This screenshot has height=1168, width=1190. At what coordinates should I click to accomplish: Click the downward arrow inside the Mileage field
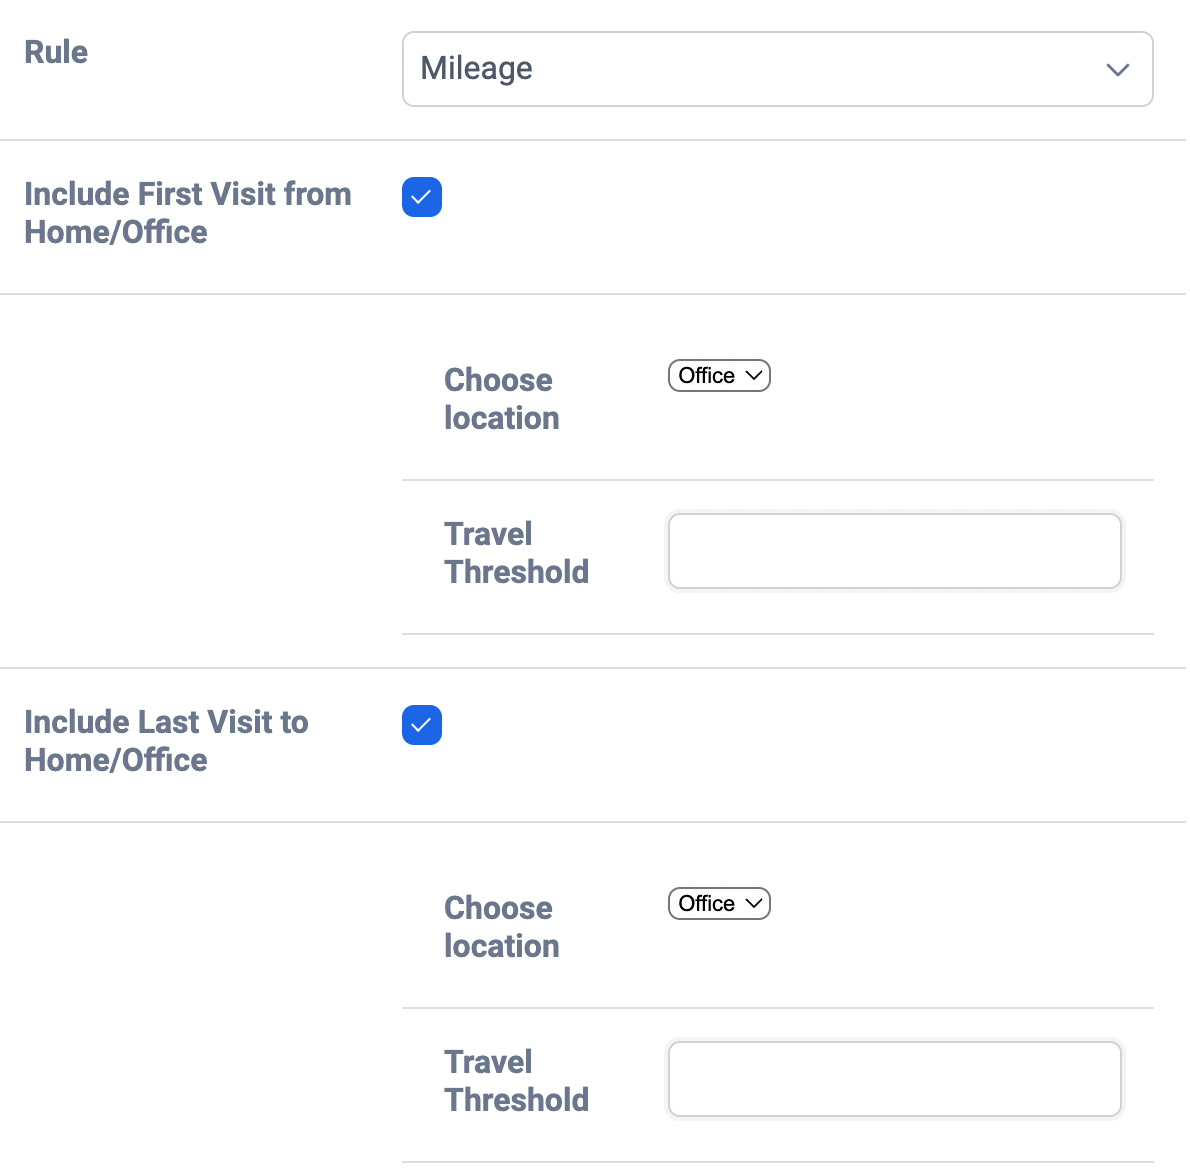[x=1117, y=70]
